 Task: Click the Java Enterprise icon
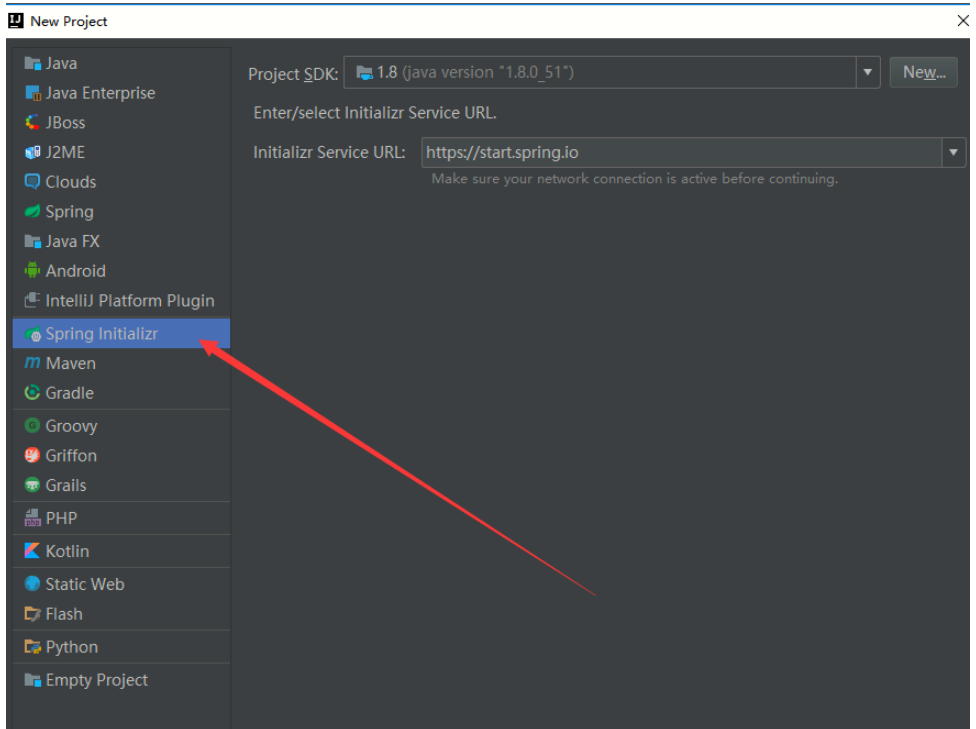click(x=32, y=93)
